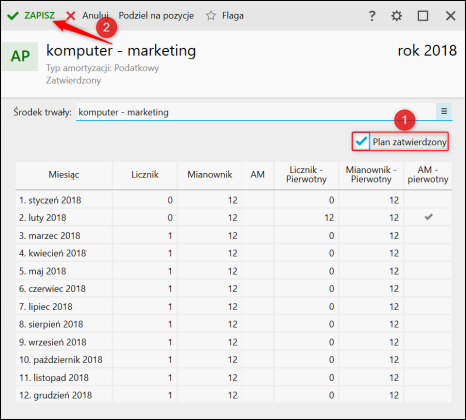Click the AP document type badge
The width and height of the screenshot is (466, 420).
click(20, 56)
